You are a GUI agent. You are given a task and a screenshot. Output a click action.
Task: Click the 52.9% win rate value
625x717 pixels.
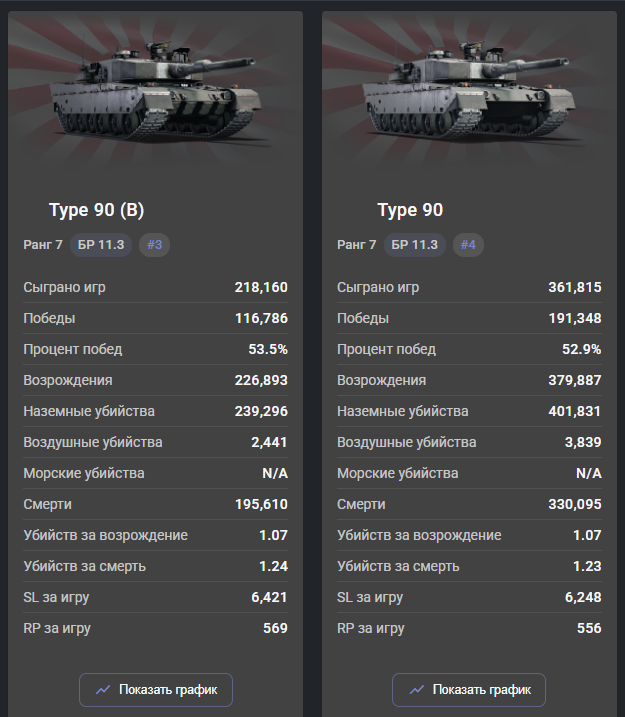(x=582, y=349)
